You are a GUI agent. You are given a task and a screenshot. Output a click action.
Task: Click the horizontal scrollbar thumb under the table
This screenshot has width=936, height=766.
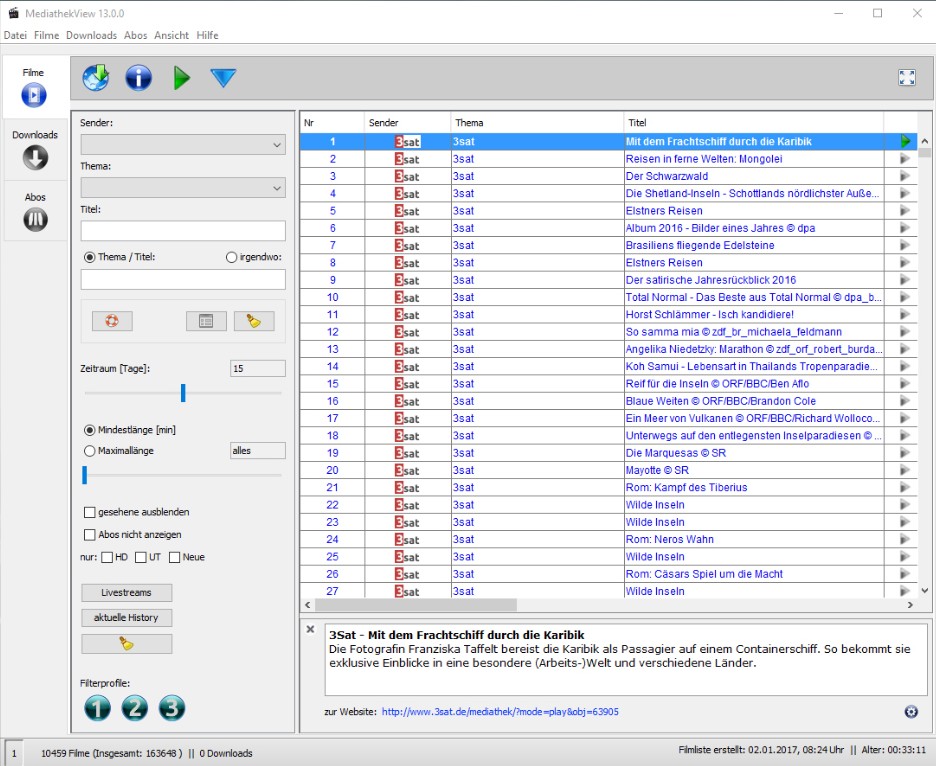point(416,605)
